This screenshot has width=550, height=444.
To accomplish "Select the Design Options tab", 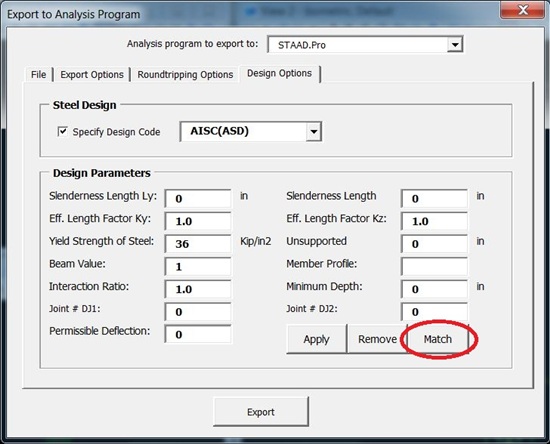I will click(280, 73).
